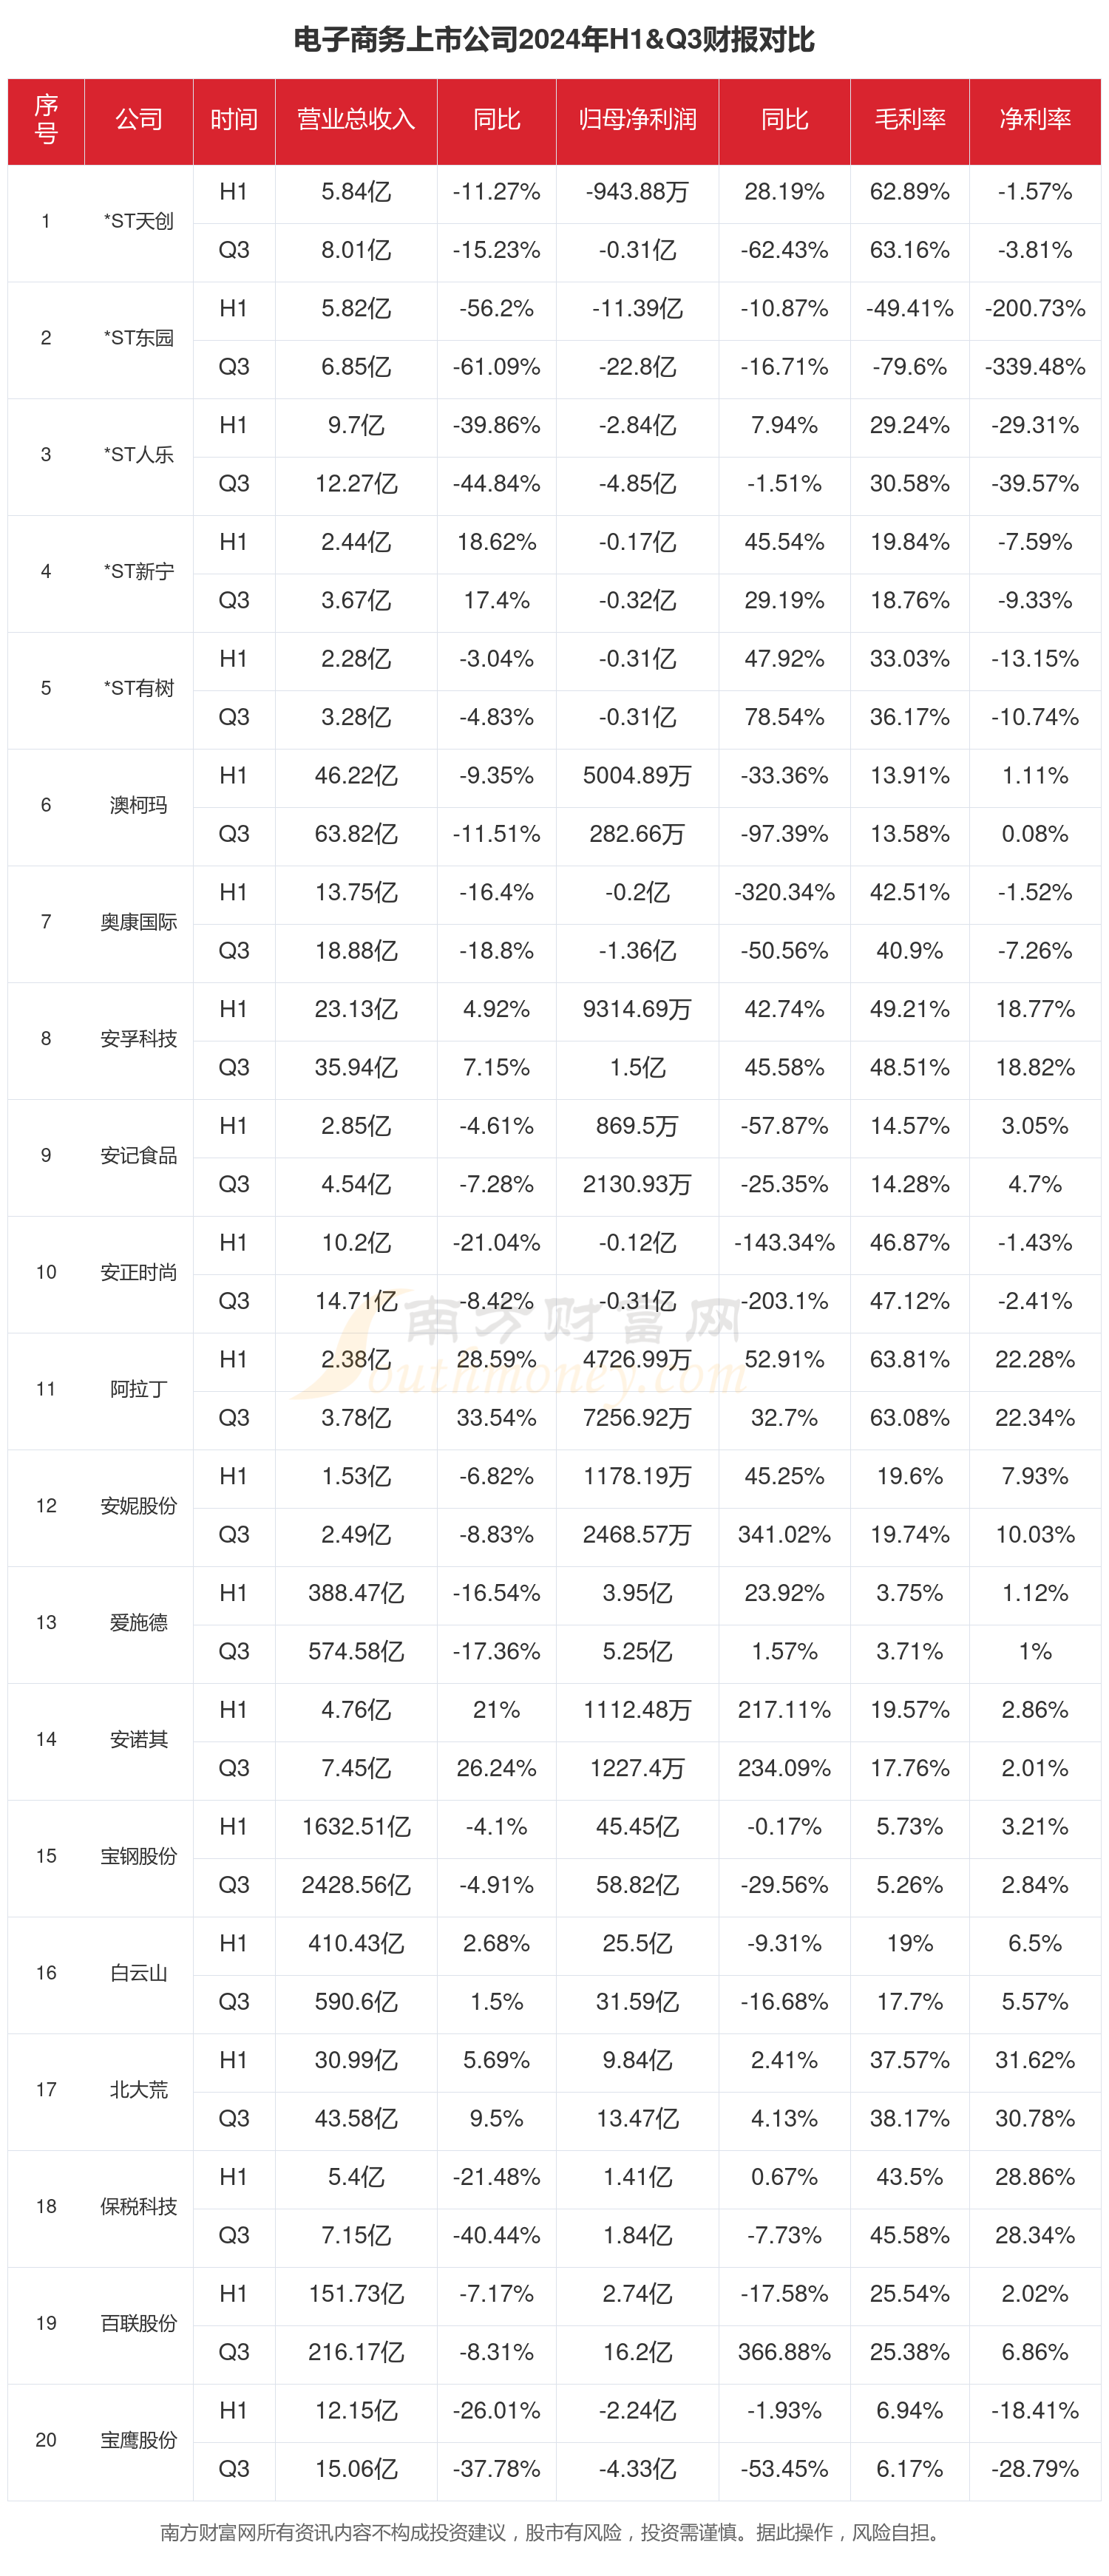Click the 归母净利润 column header

pyautogui.click(x=637, y=120)
